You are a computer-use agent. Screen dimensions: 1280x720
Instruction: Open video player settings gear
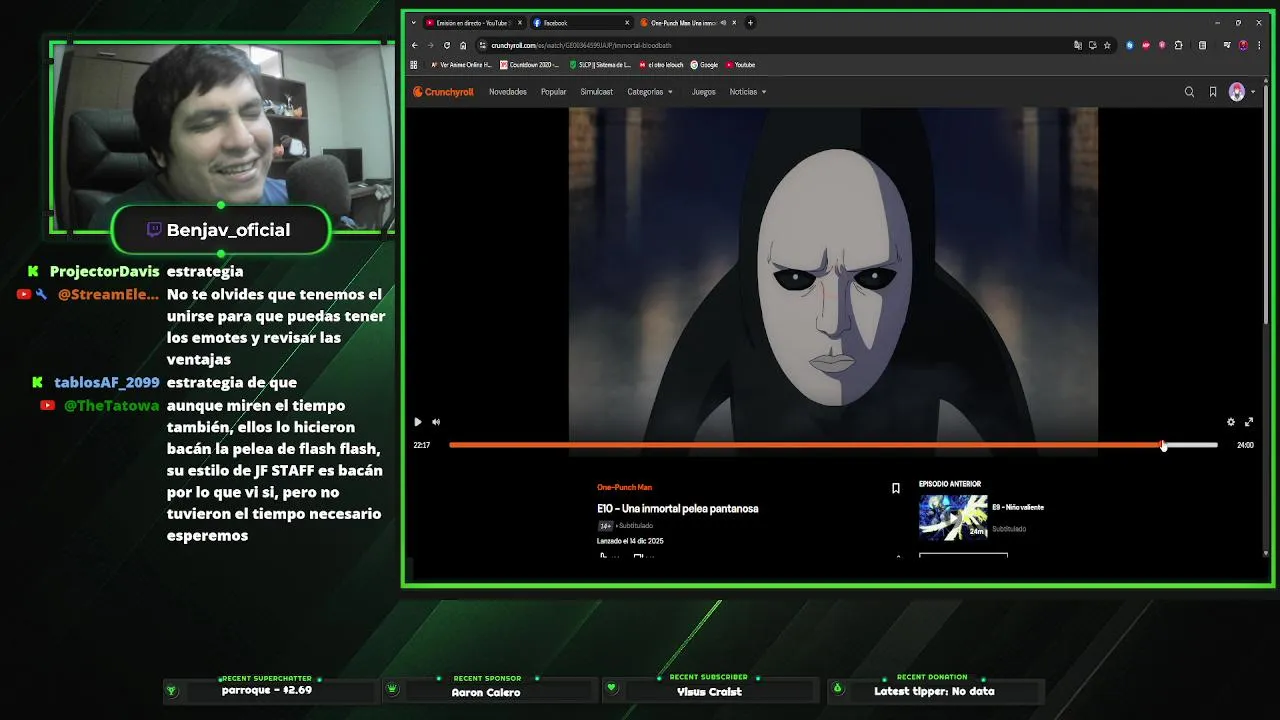pos(1231,422)
